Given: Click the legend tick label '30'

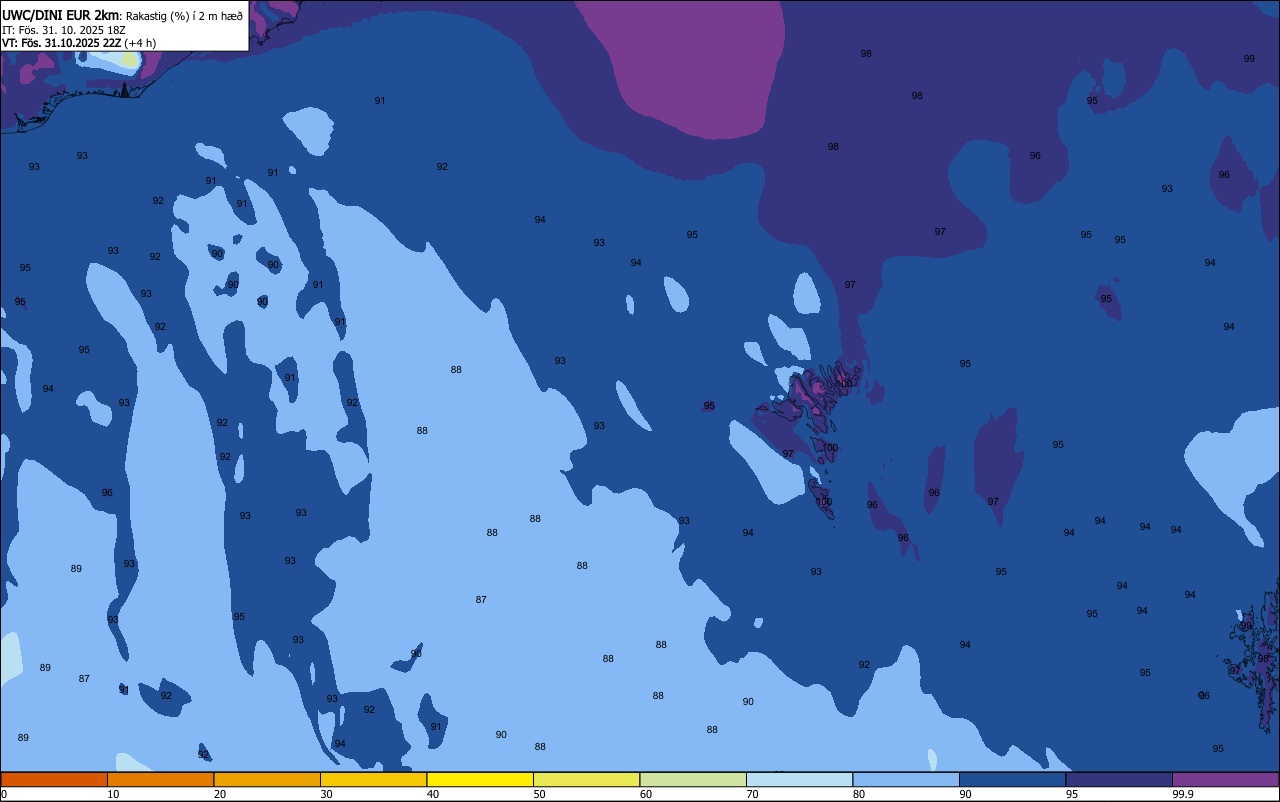Looking at the screenshot, I should pos(326,794).
